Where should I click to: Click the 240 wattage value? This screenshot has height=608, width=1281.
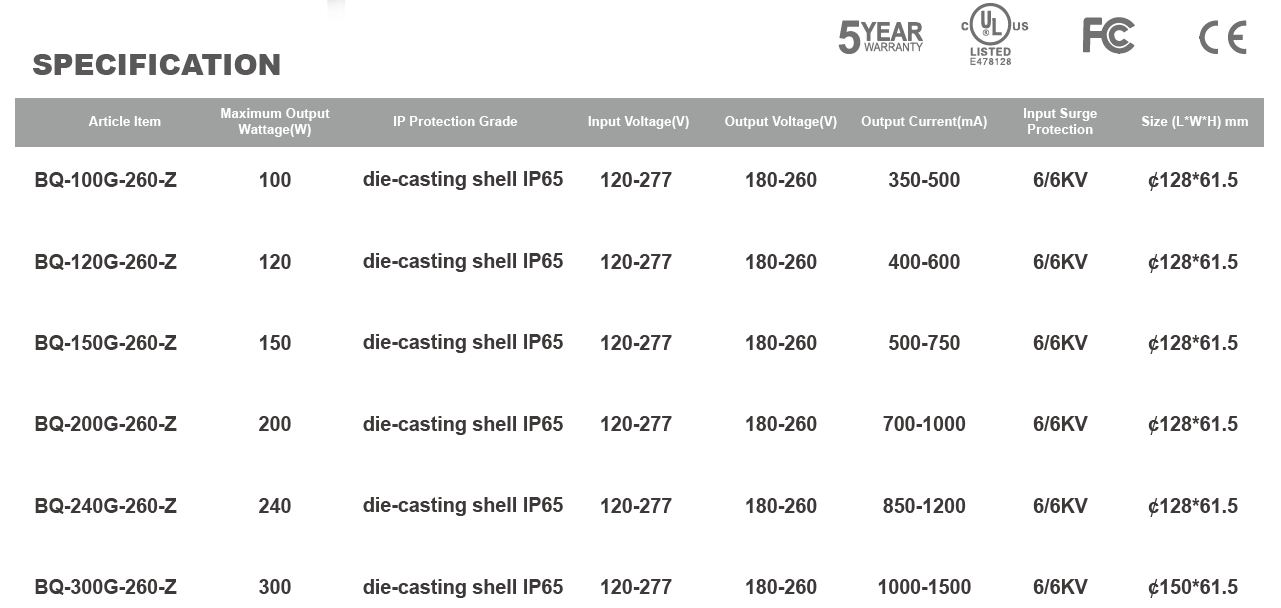tap(275, 506)
